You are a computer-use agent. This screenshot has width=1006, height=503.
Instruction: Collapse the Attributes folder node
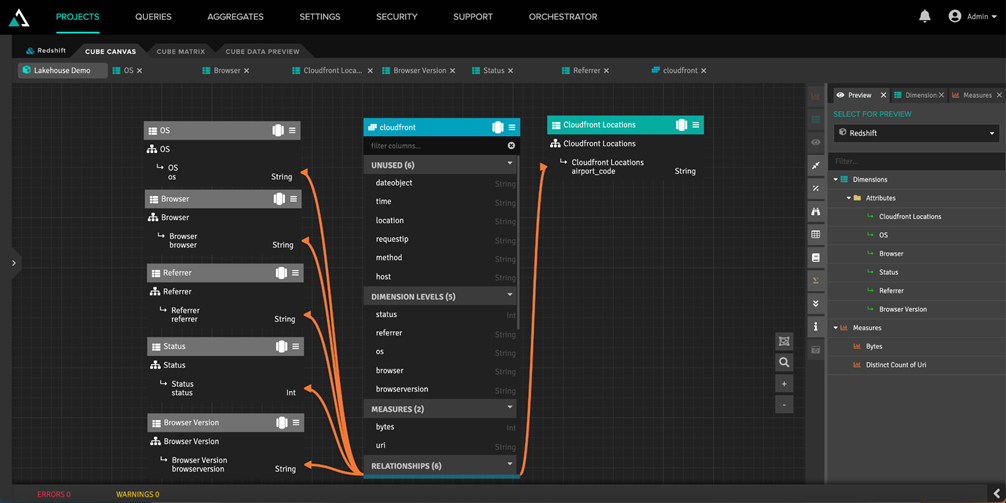coord(848,198)
